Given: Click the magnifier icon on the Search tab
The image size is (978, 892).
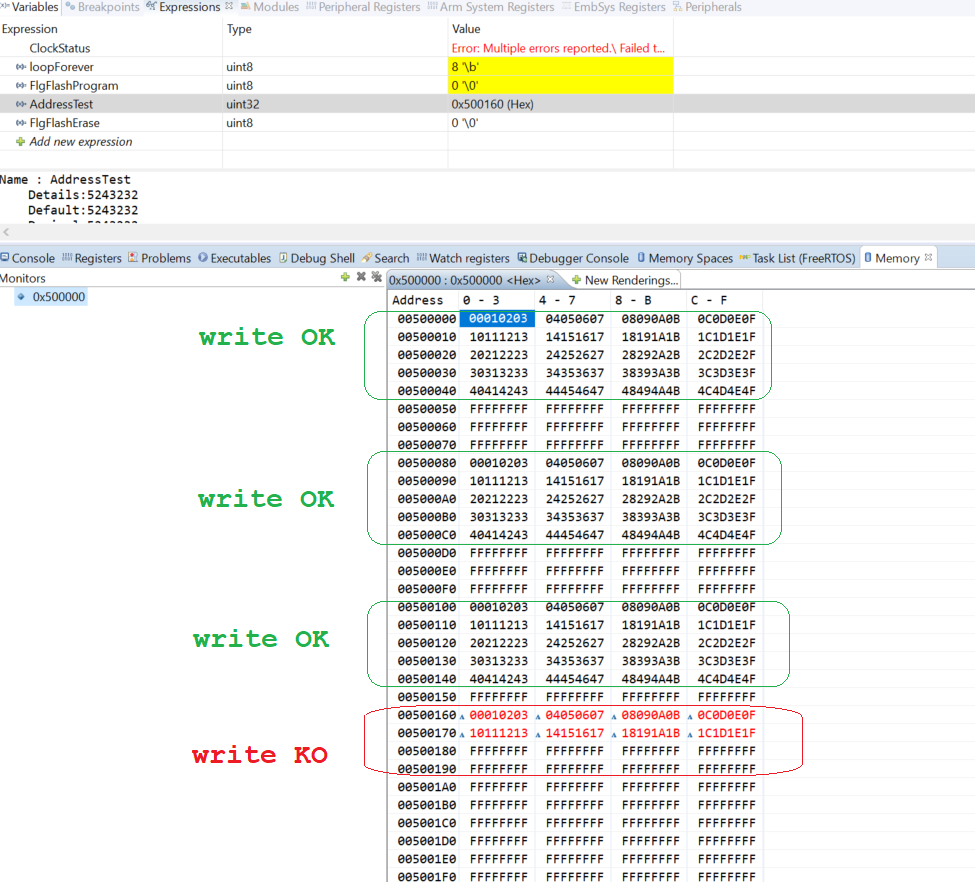Looking at the screenshot, I should click(x=367, y=257).
